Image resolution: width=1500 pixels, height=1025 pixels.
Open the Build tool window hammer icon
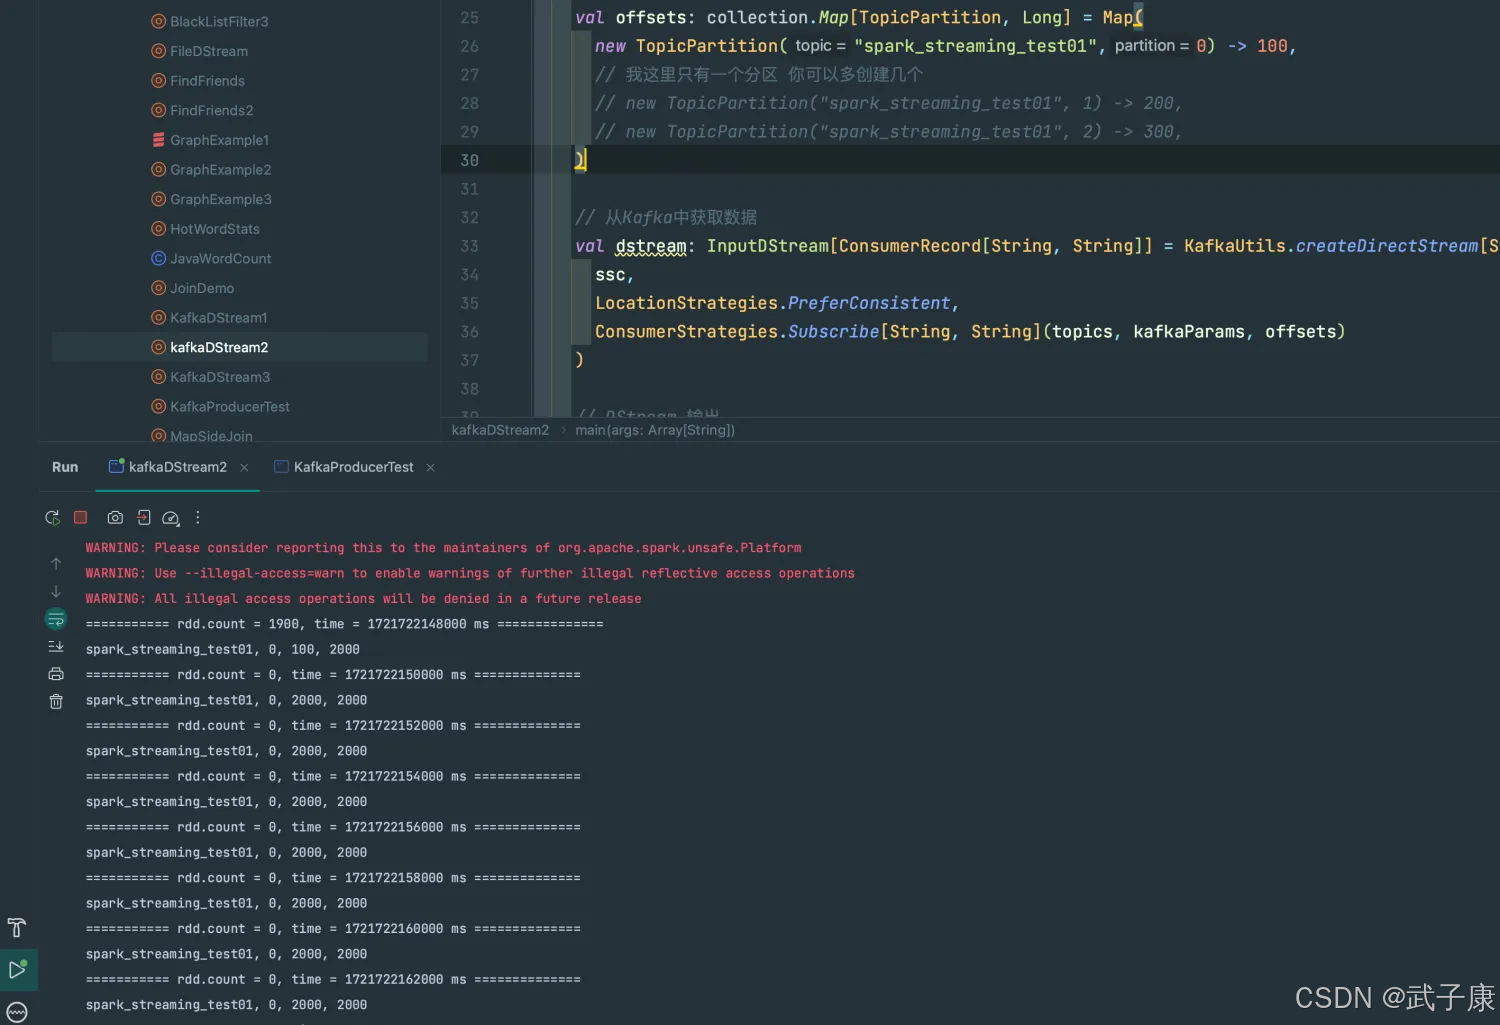pyautogui.click(x=17, y=928)
